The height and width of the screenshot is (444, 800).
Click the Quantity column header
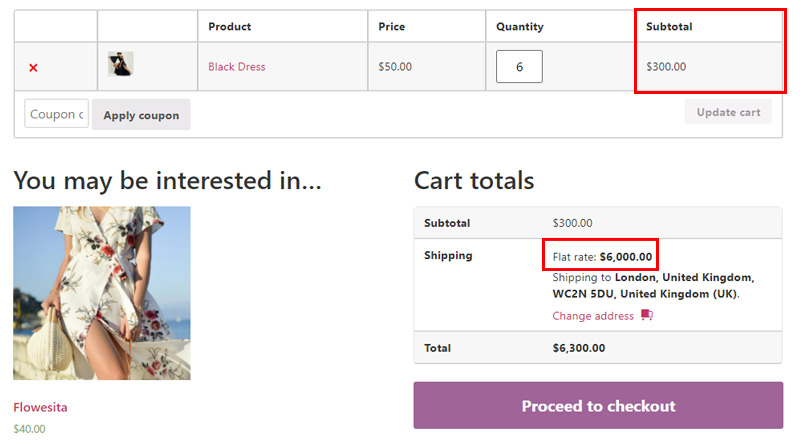click(x=519, y=27)
